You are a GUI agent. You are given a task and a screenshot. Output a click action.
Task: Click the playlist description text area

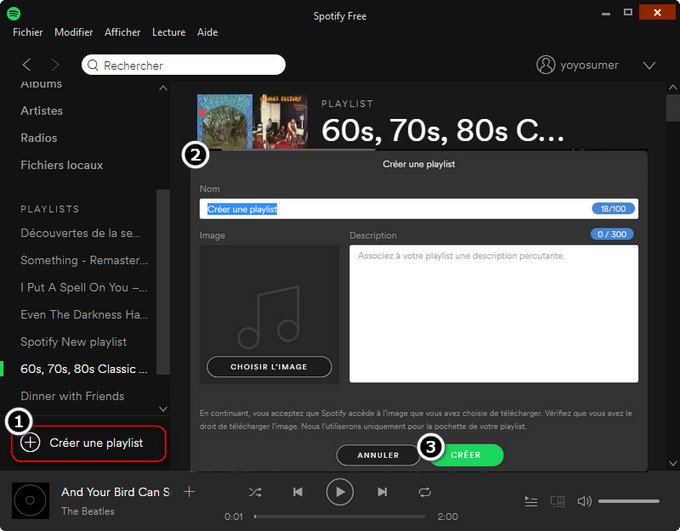[493, 313]
